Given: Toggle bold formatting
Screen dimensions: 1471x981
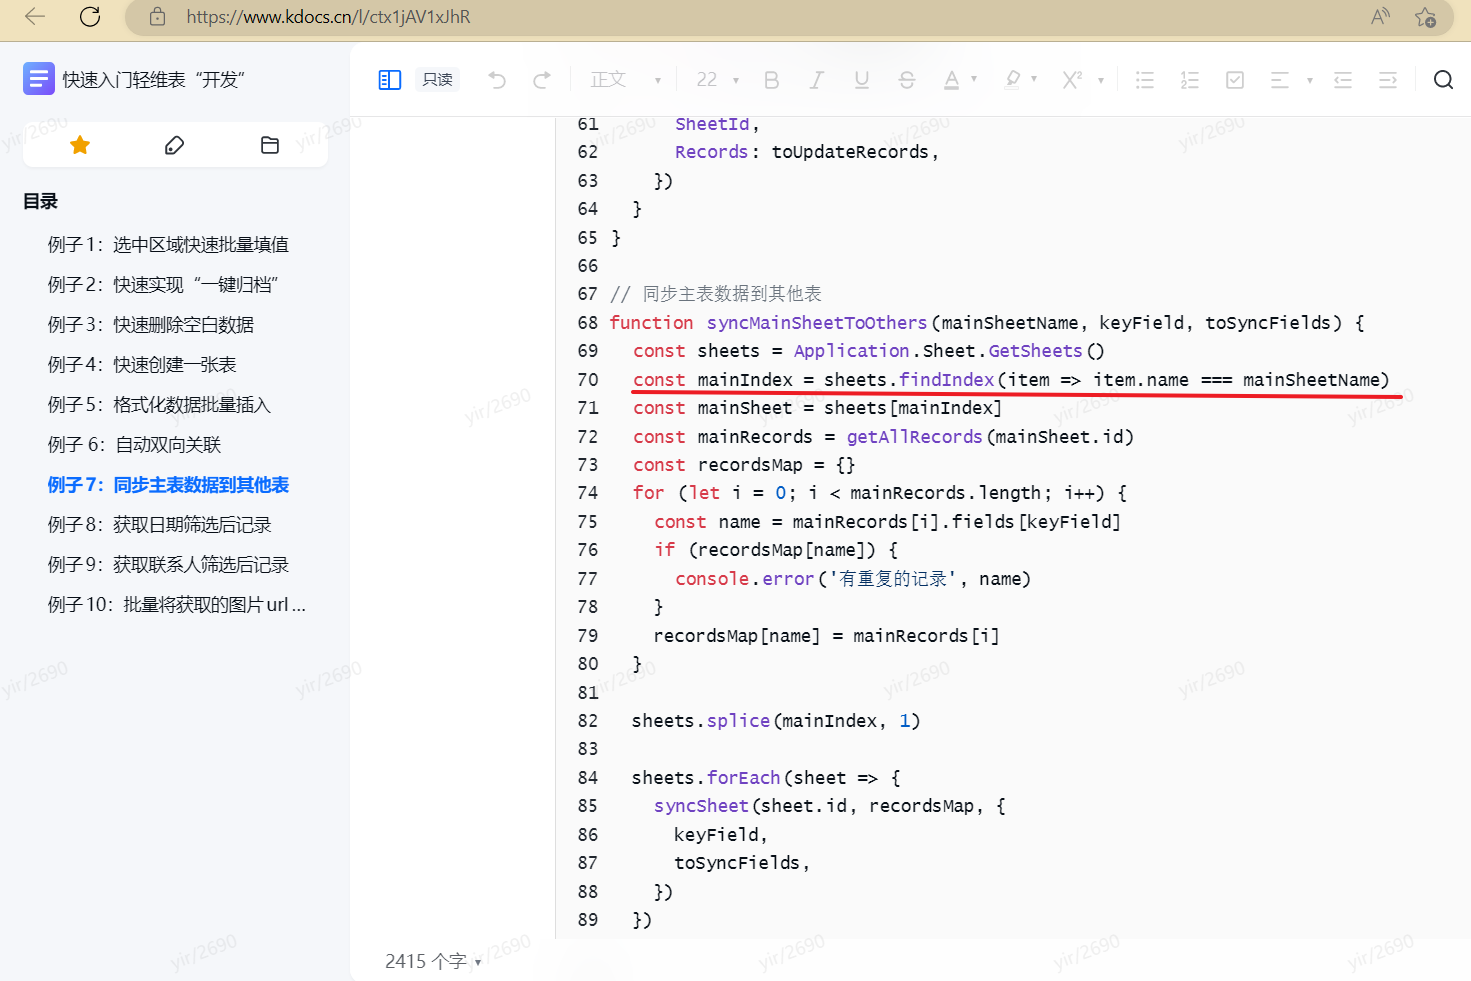Looking at the screenshot, I should 772,80.
